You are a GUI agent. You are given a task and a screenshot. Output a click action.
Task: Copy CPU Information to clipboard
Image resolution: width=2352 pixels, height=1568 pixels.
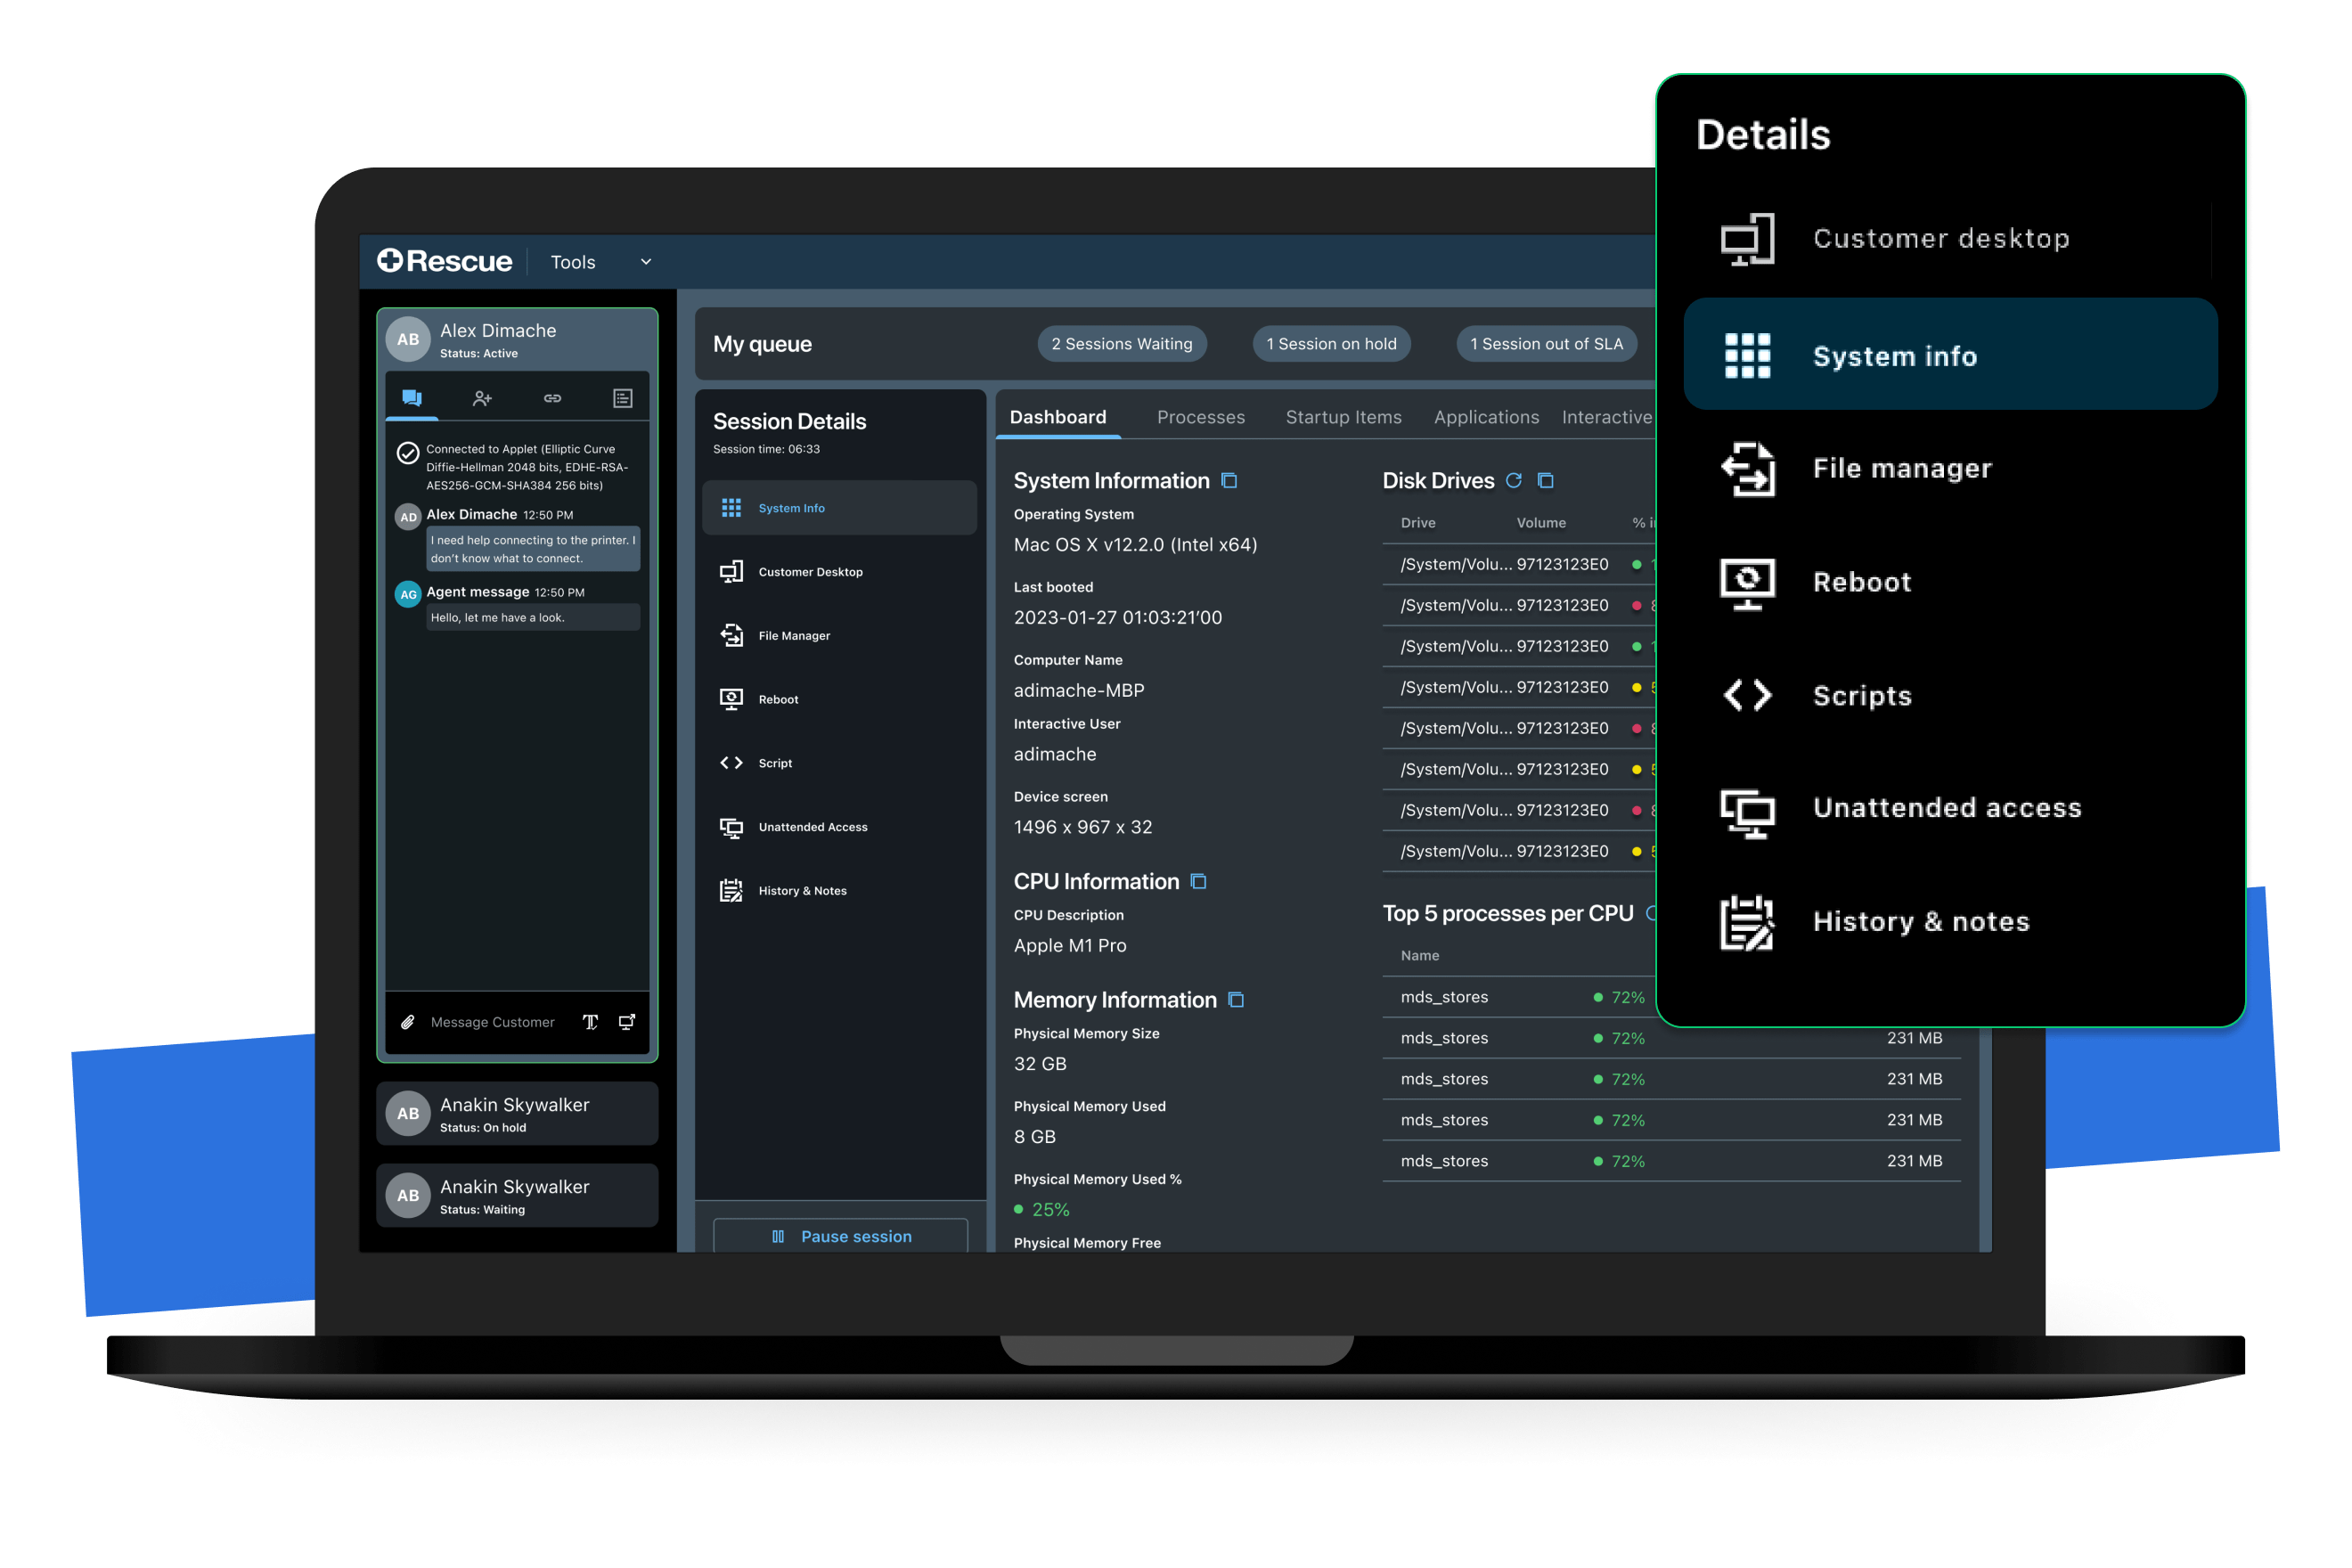click(x=1199, y=882)
